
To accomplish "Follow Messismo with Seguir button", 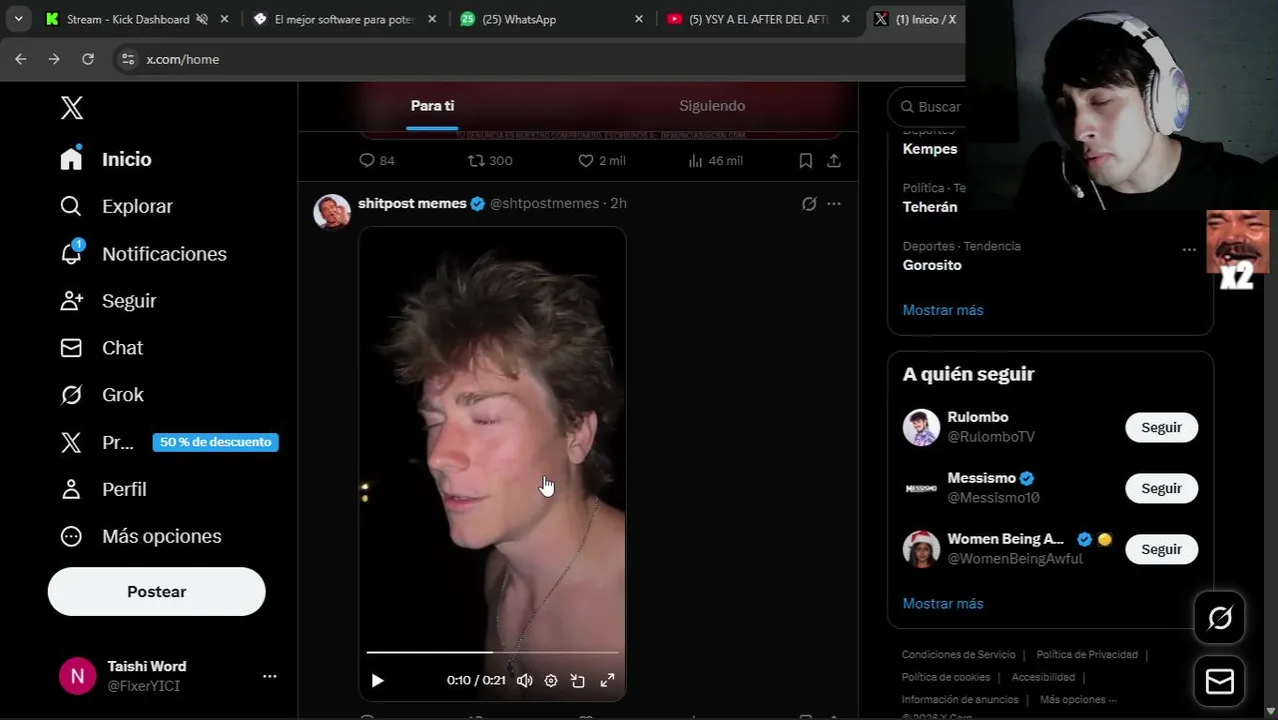I will [1161, 488].
